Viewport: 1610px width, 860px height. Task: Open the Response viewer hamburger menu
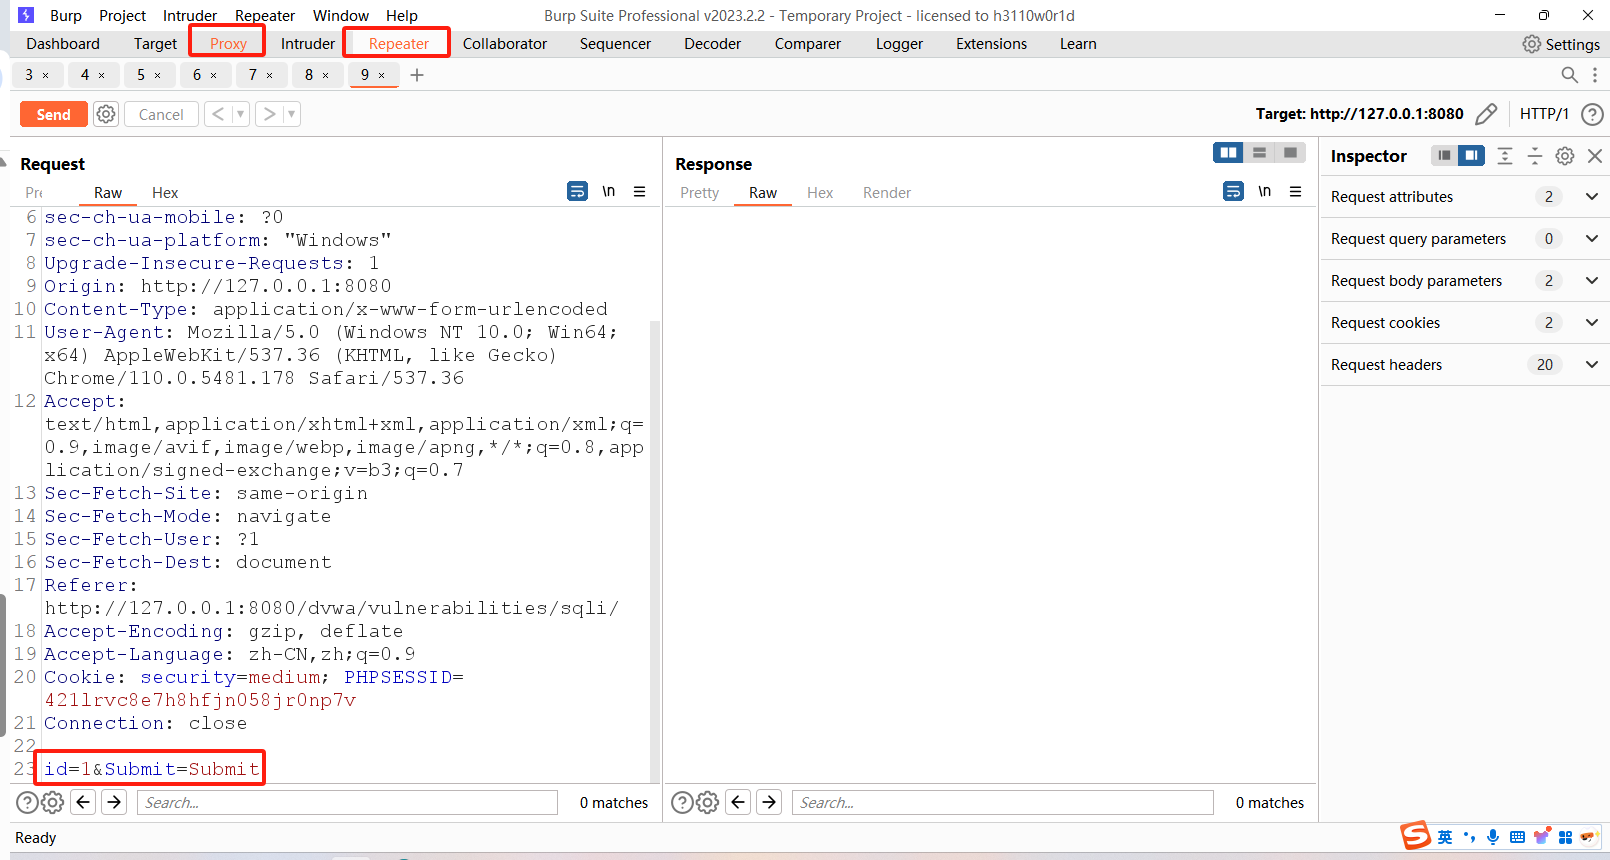click(x=1295, y=191)
